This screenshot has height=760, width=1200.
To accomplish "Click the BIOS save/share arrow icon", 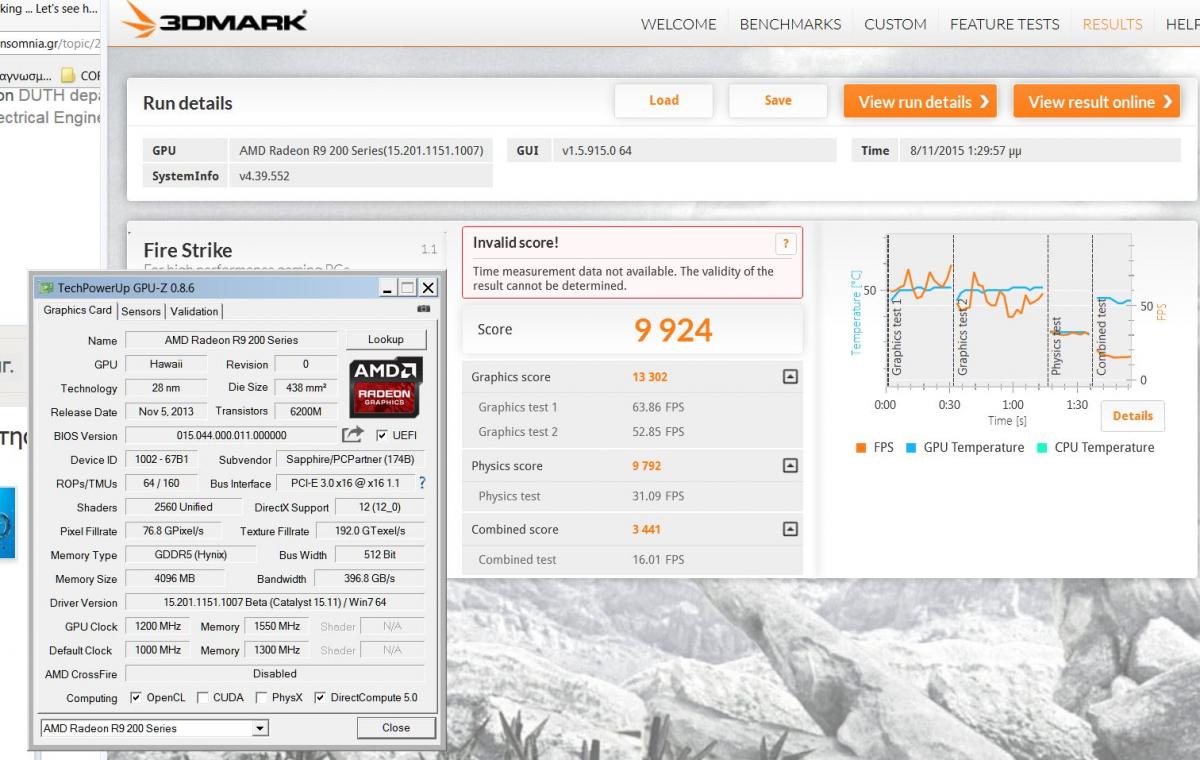I will (x=352, y=435).
